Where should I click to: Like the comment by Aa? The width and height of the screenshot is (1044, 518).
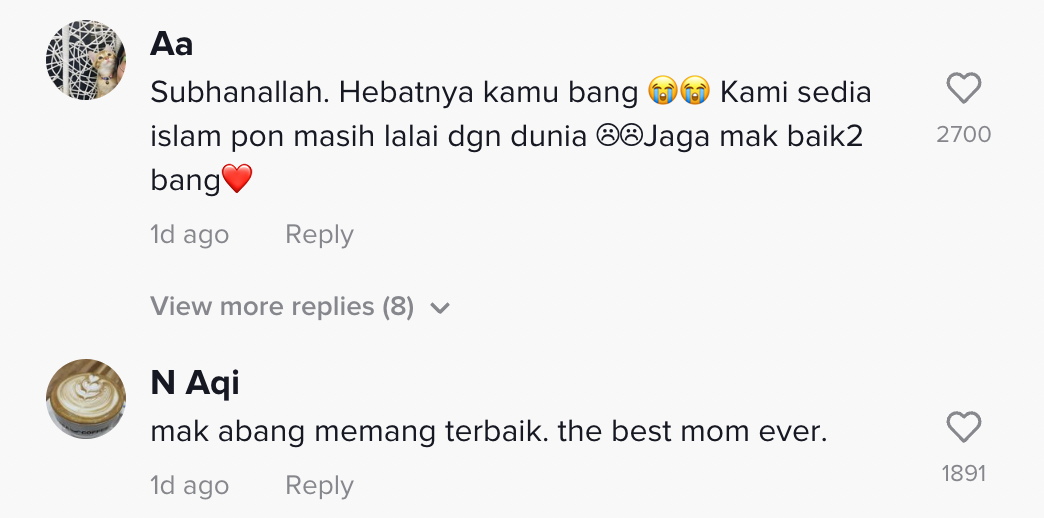click(x=963, y=91)
